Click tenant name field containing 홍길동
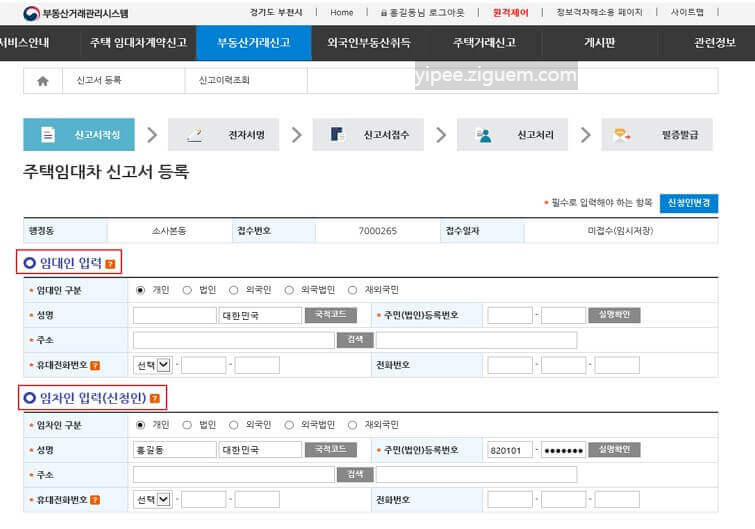The height and width of the screenshot is (529, 755). 175,450
